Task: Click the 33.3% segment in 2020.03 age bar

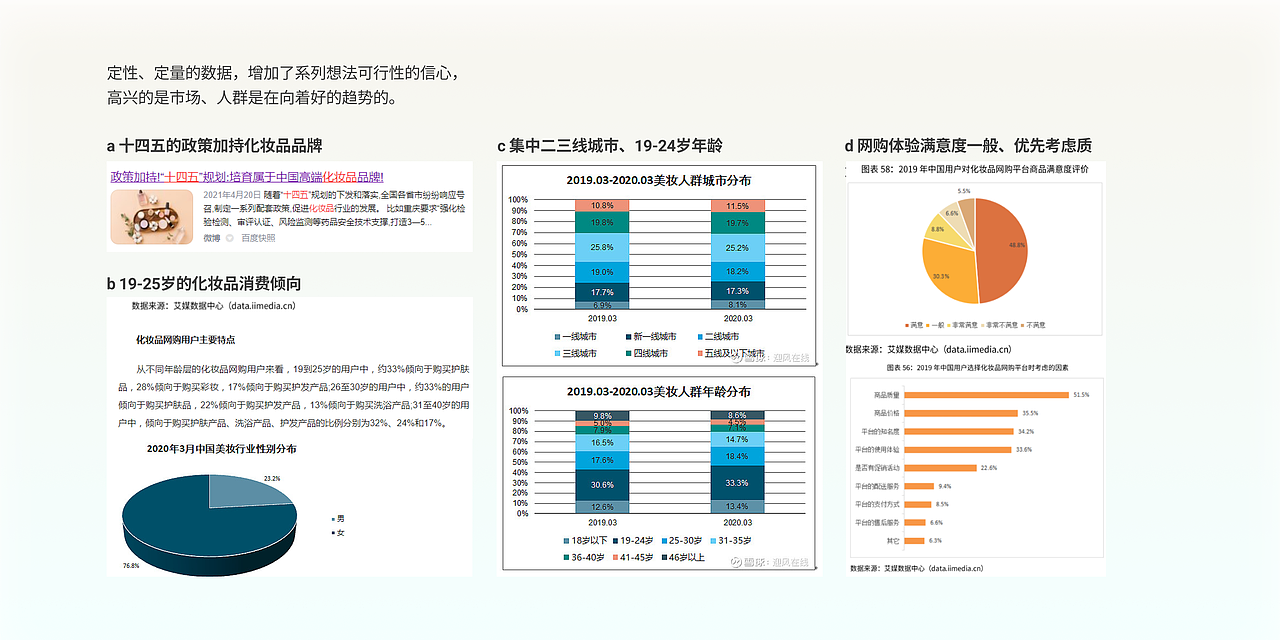Action: pos(737,482)
